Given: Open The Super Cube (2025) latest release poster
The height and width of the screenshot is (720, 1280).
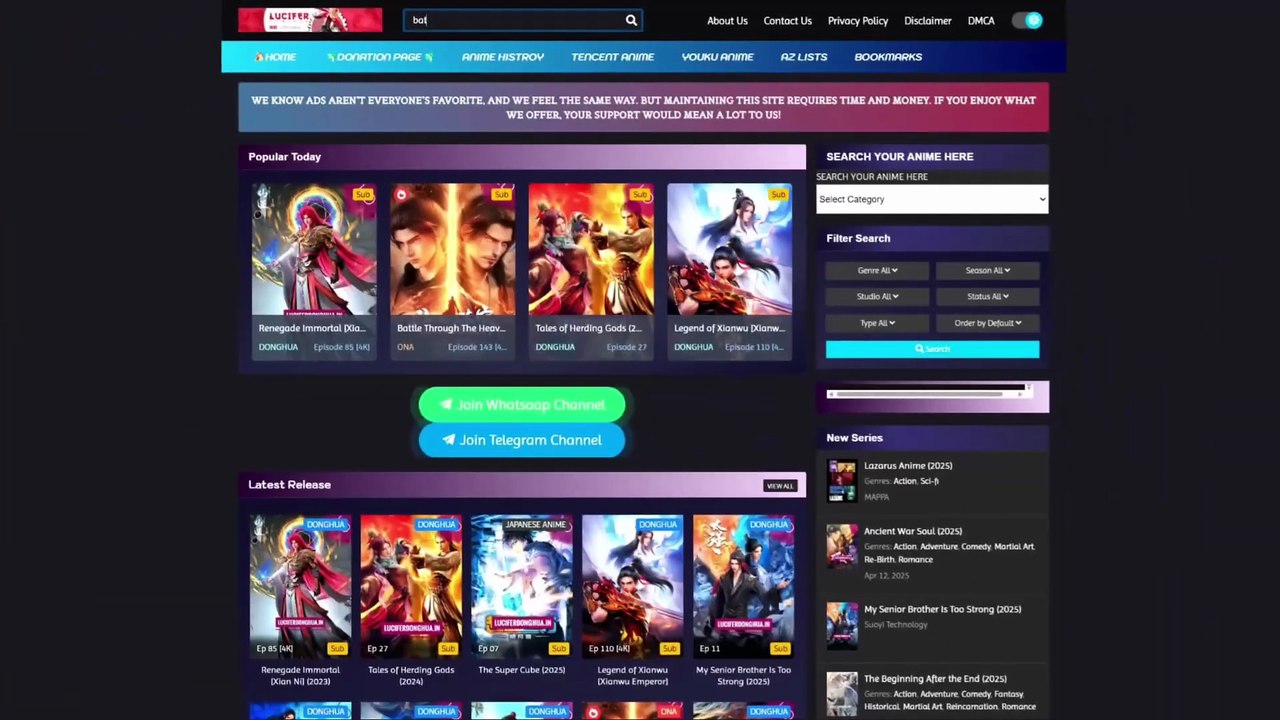Looking at the screenshot, I should click(x=521, y=586).
